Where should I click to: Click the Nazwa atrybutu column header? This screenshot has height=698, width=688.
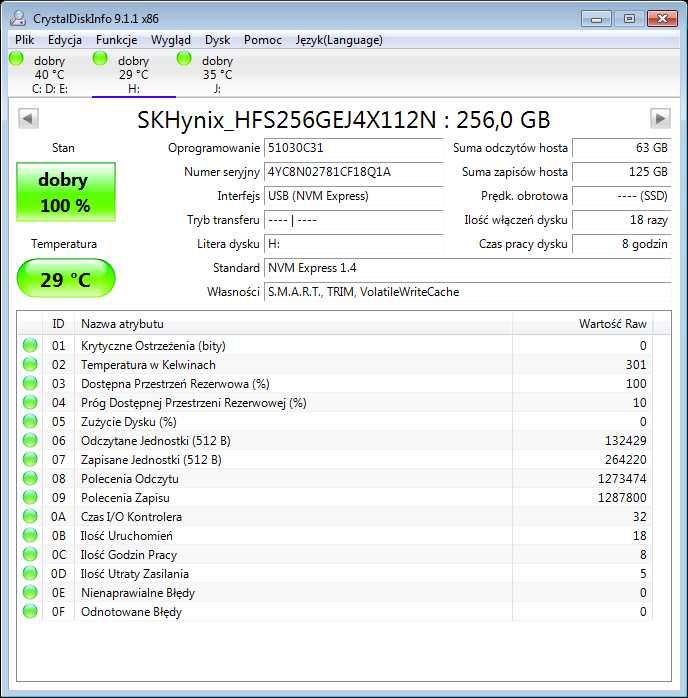(x=293, y=324)
